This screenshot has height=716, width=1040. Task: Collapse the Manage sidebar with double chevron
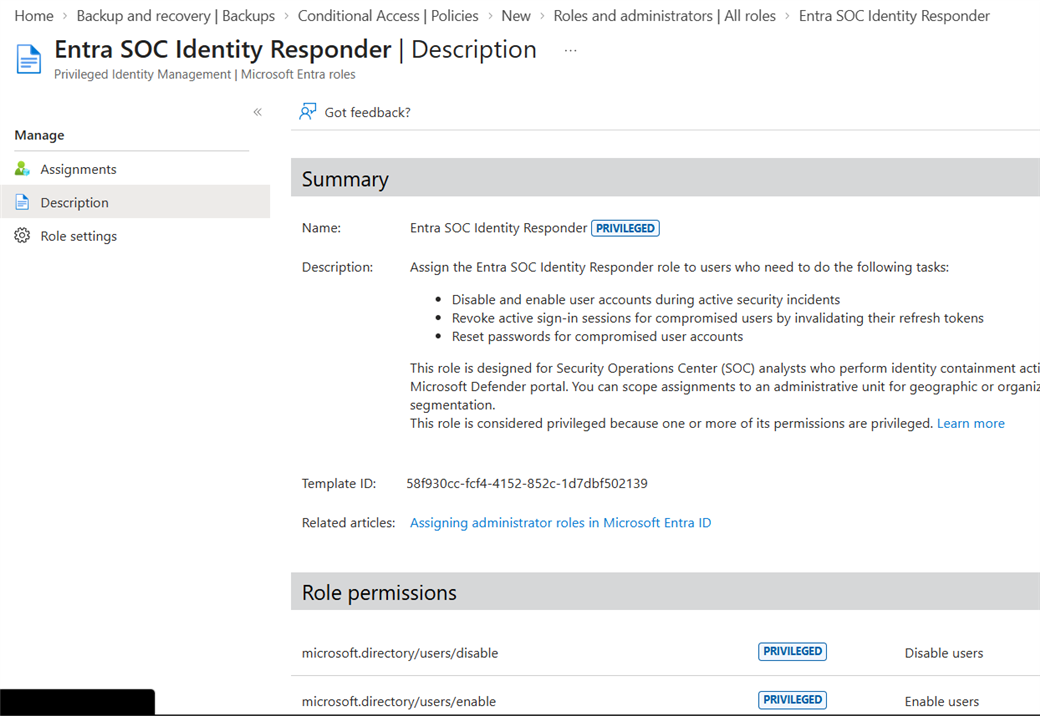257,112
